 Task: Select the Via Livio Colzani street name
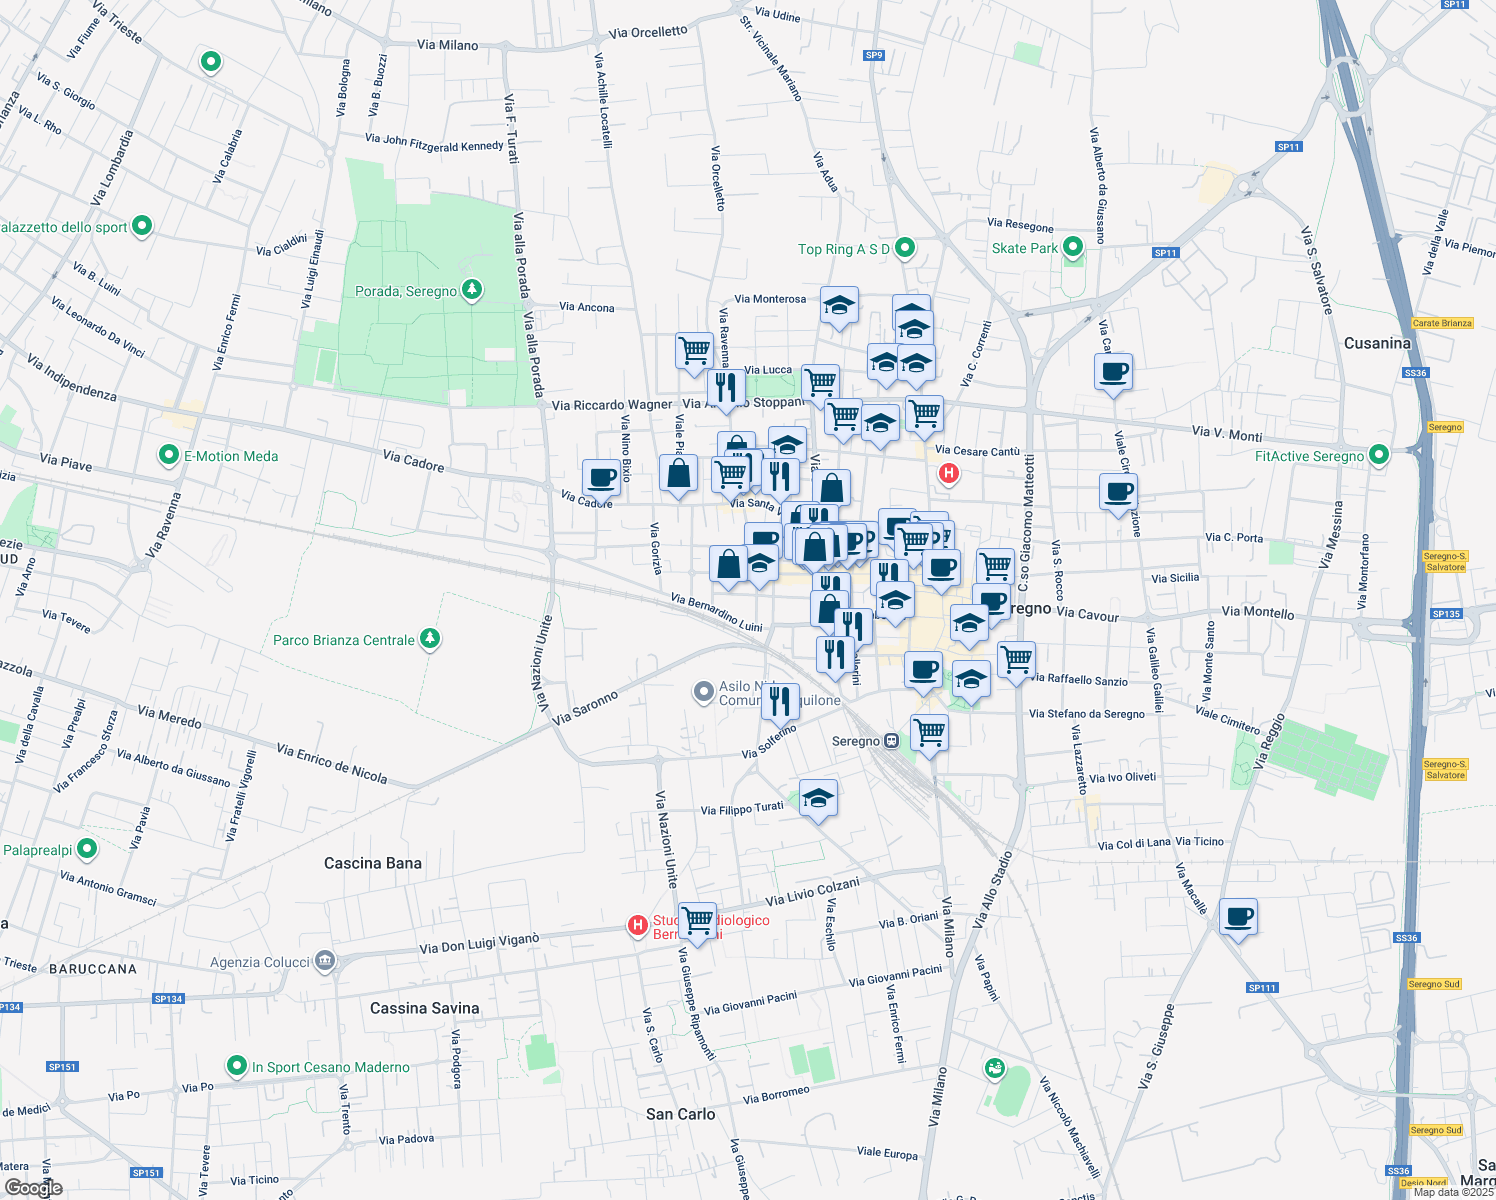(x=812, y=891)
